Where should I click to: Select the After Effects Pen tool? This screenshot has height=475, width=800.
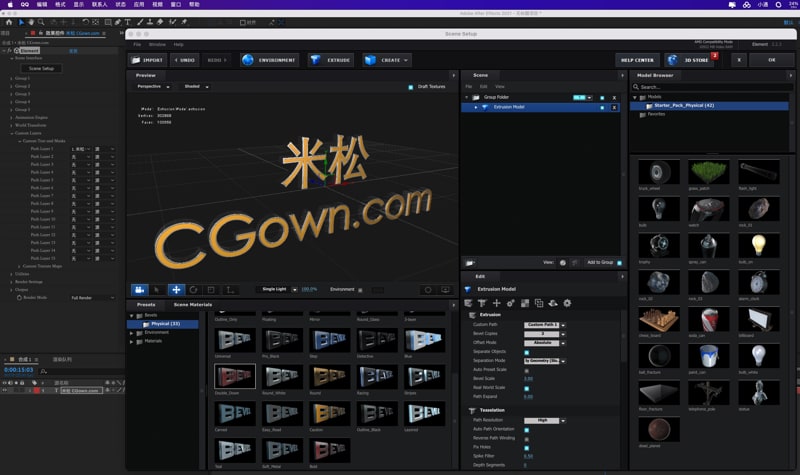click(x=118, y=22)
